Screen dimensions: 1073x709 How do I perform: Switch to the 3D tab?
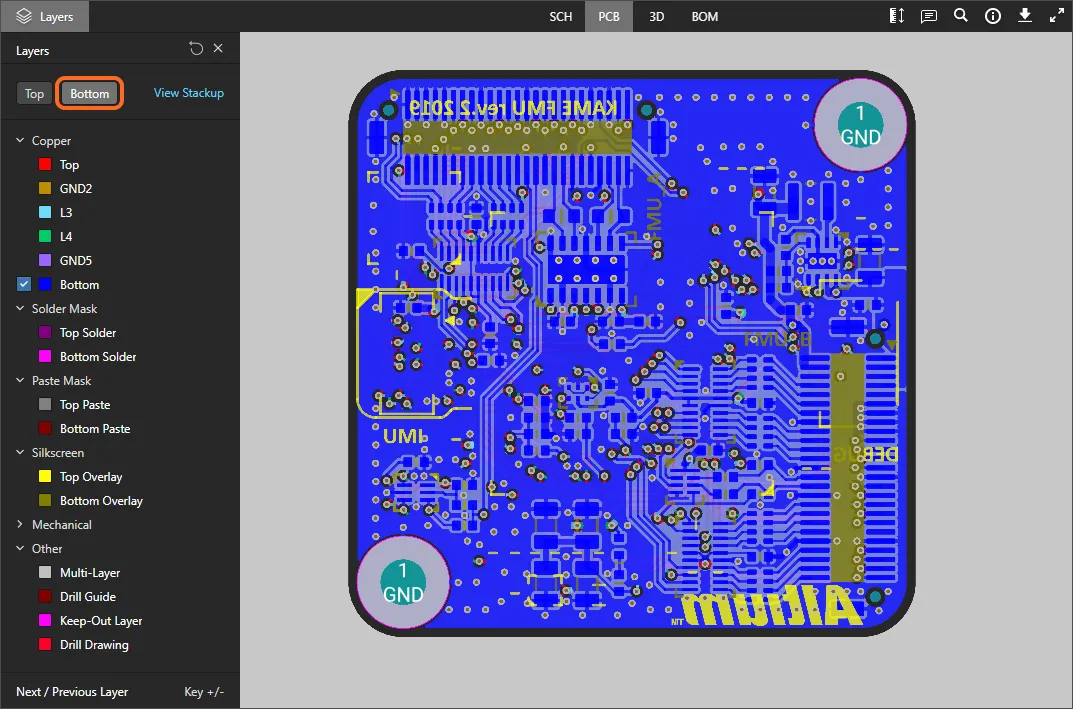coord(656,16)
